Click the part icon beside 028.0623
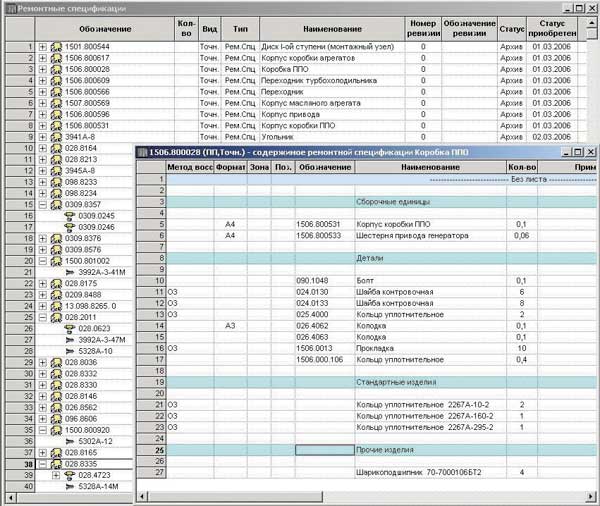Screen dimensions: 600x506 coord(69,329)
